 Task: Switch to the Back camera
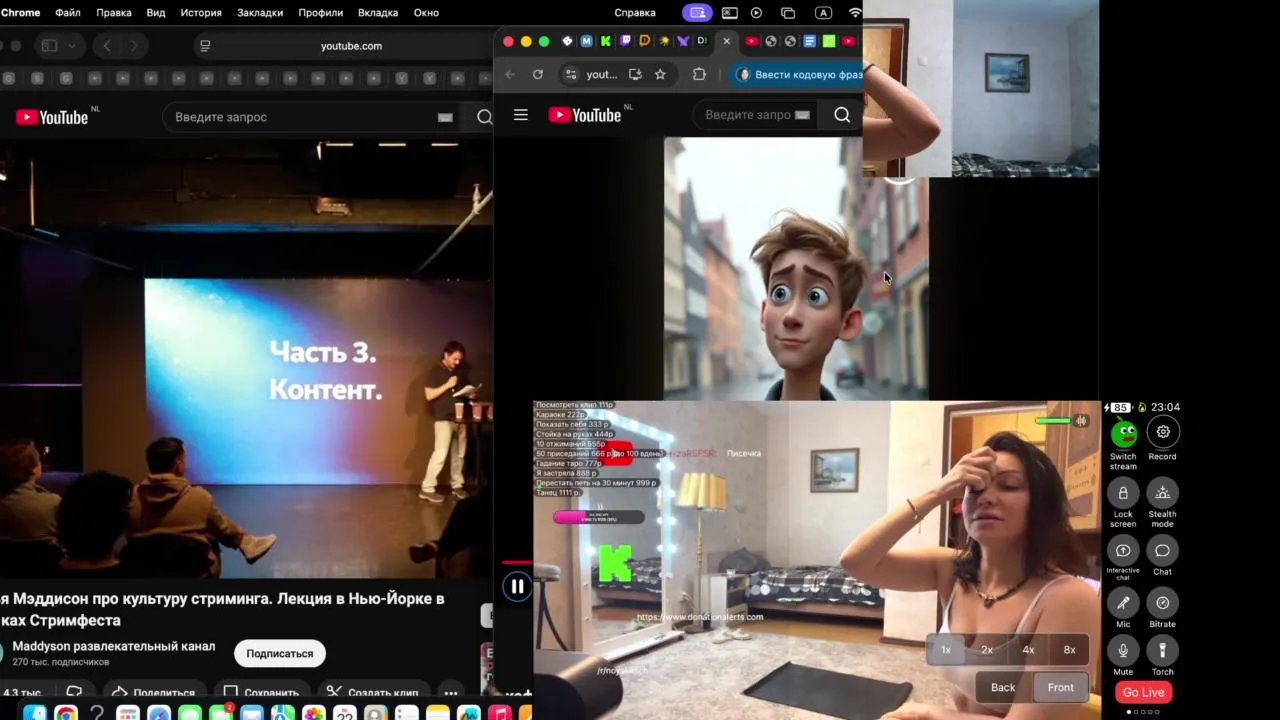1003,687
